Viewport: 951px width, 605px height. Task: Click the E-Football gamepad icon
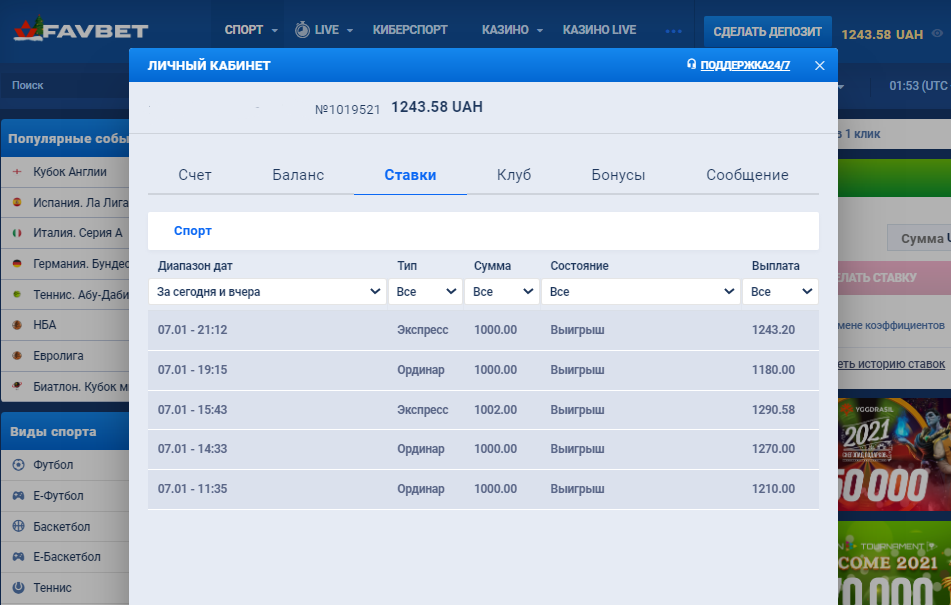(18, 496)
